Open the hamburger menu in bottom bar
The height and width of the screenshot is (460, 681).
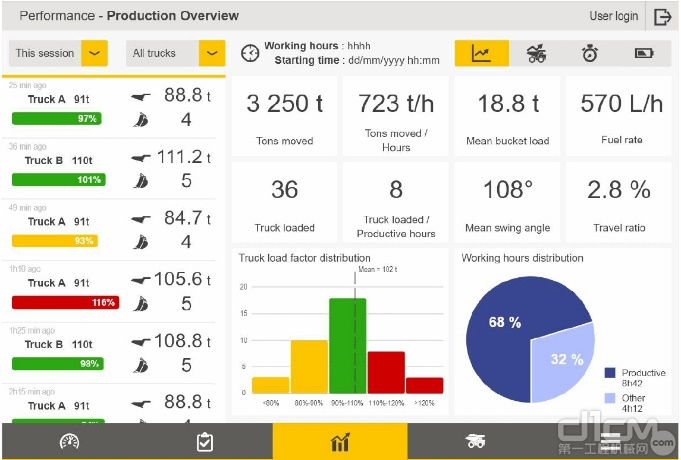pos(610,441)
